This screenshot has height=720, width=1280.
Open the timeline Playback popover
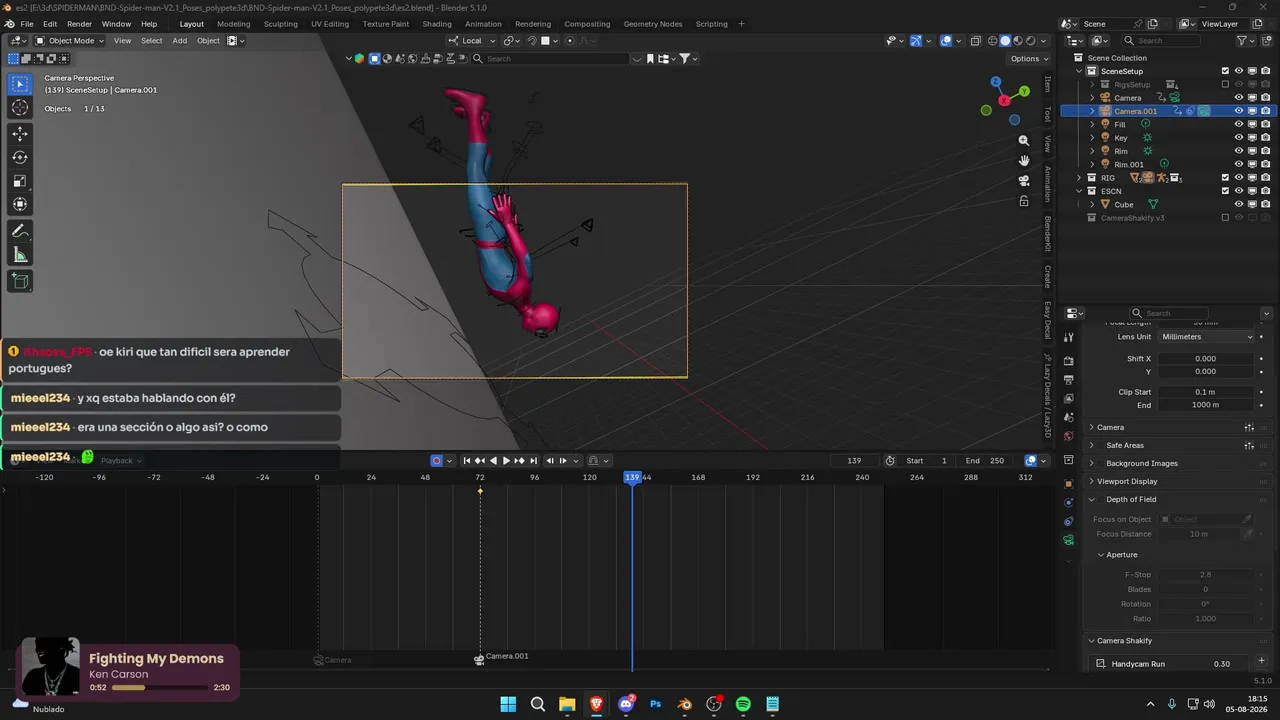point(120,461)
